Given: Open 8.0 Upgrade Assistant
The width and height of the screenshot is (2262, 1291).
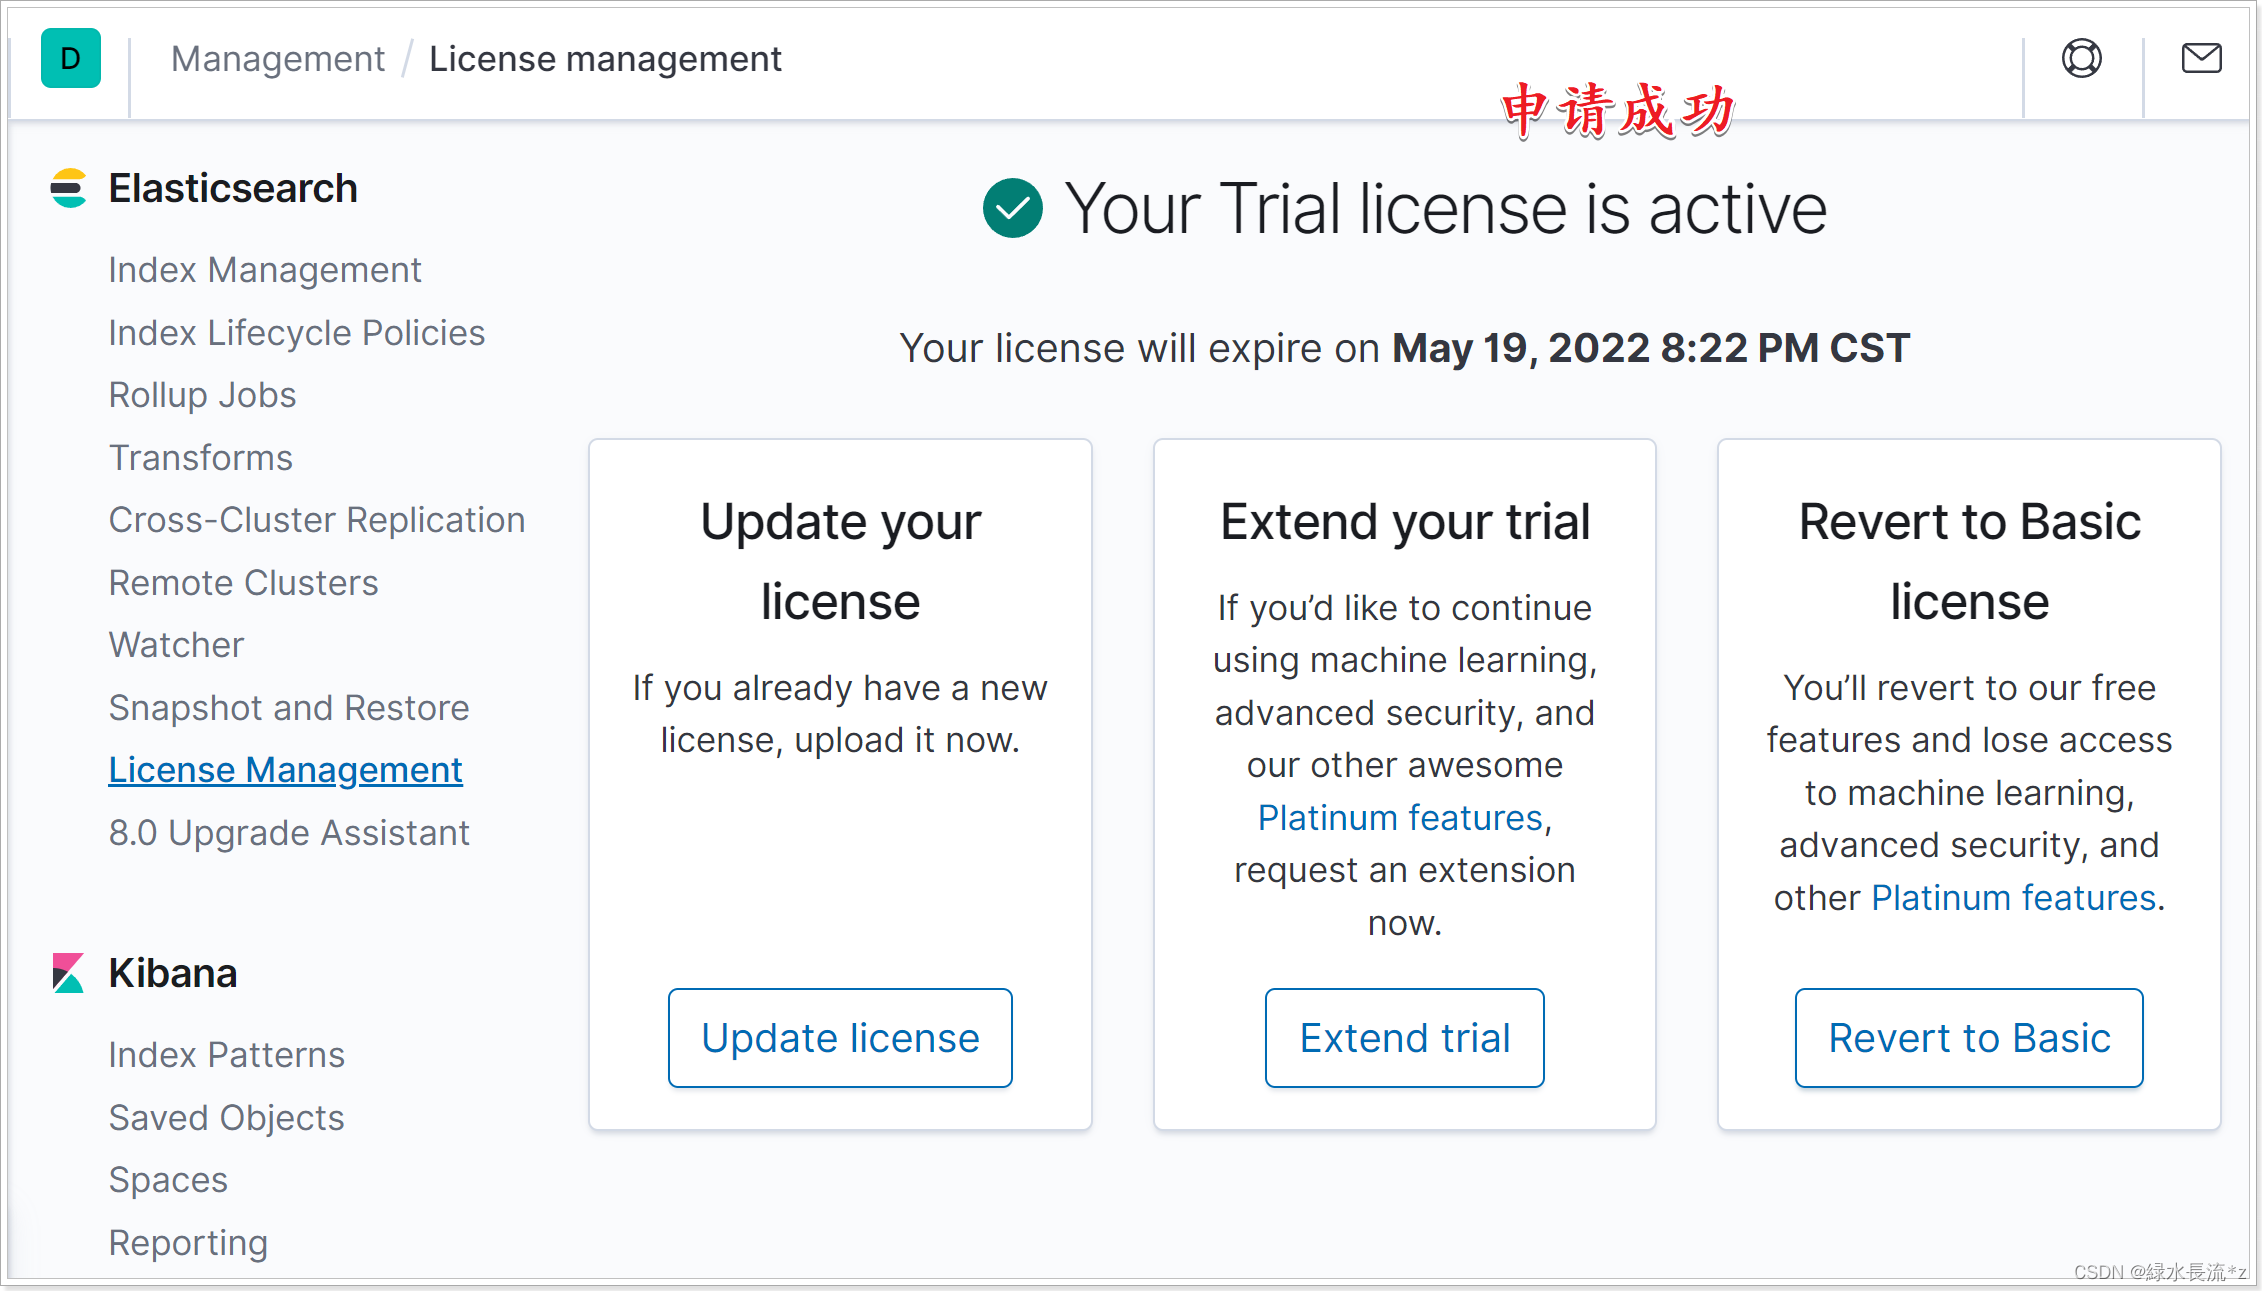Looking at the screenshot, I should point(288,833).
